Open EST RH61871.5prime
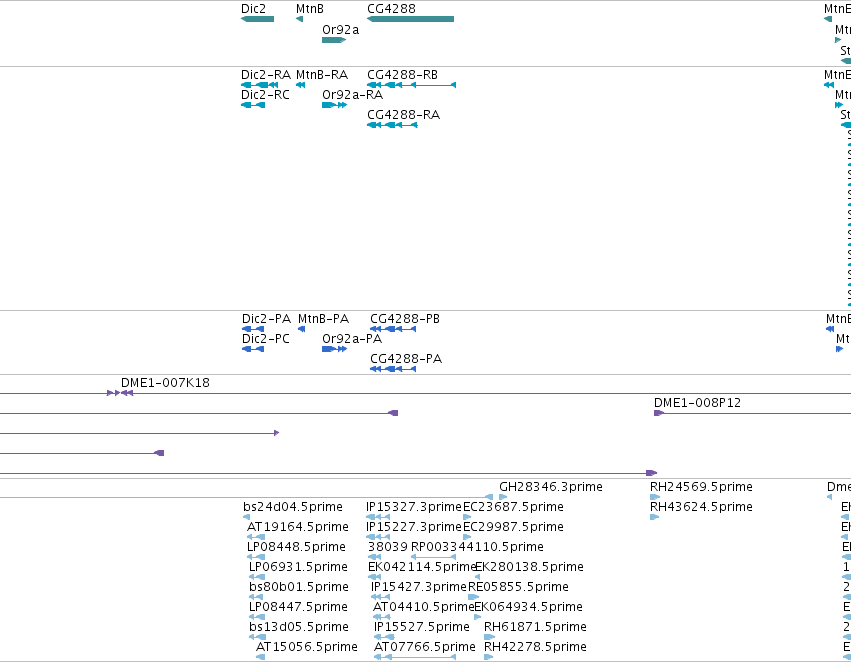Viewport: 851px width, 662px height. click(535, 627)
